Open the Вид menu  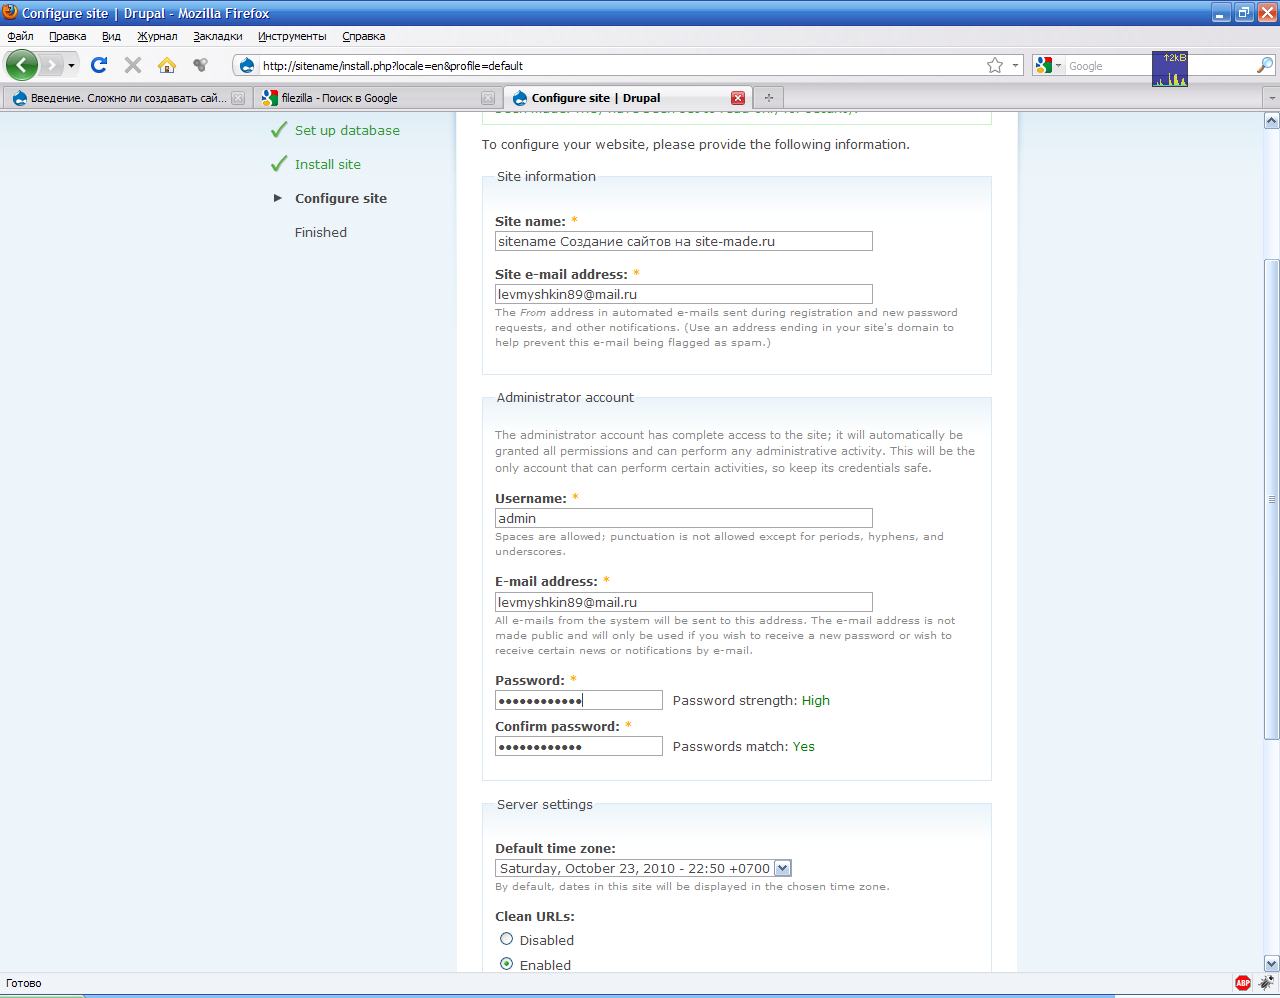pos(111,36)
